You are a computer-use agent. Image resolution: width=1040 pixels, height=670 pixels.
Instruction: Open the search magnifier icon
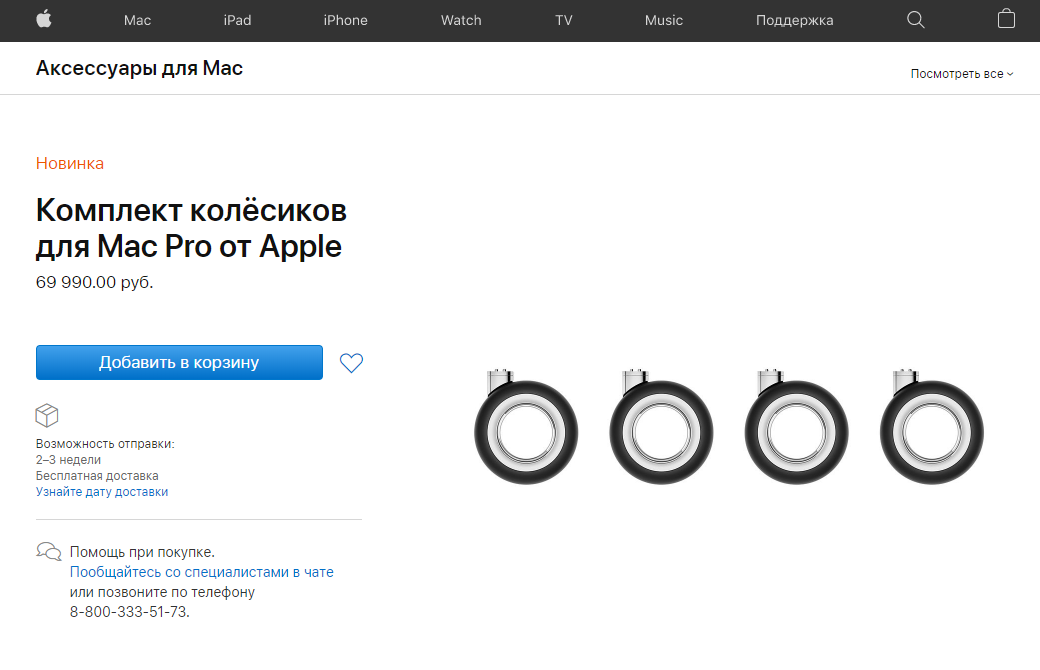coord(915,20)
